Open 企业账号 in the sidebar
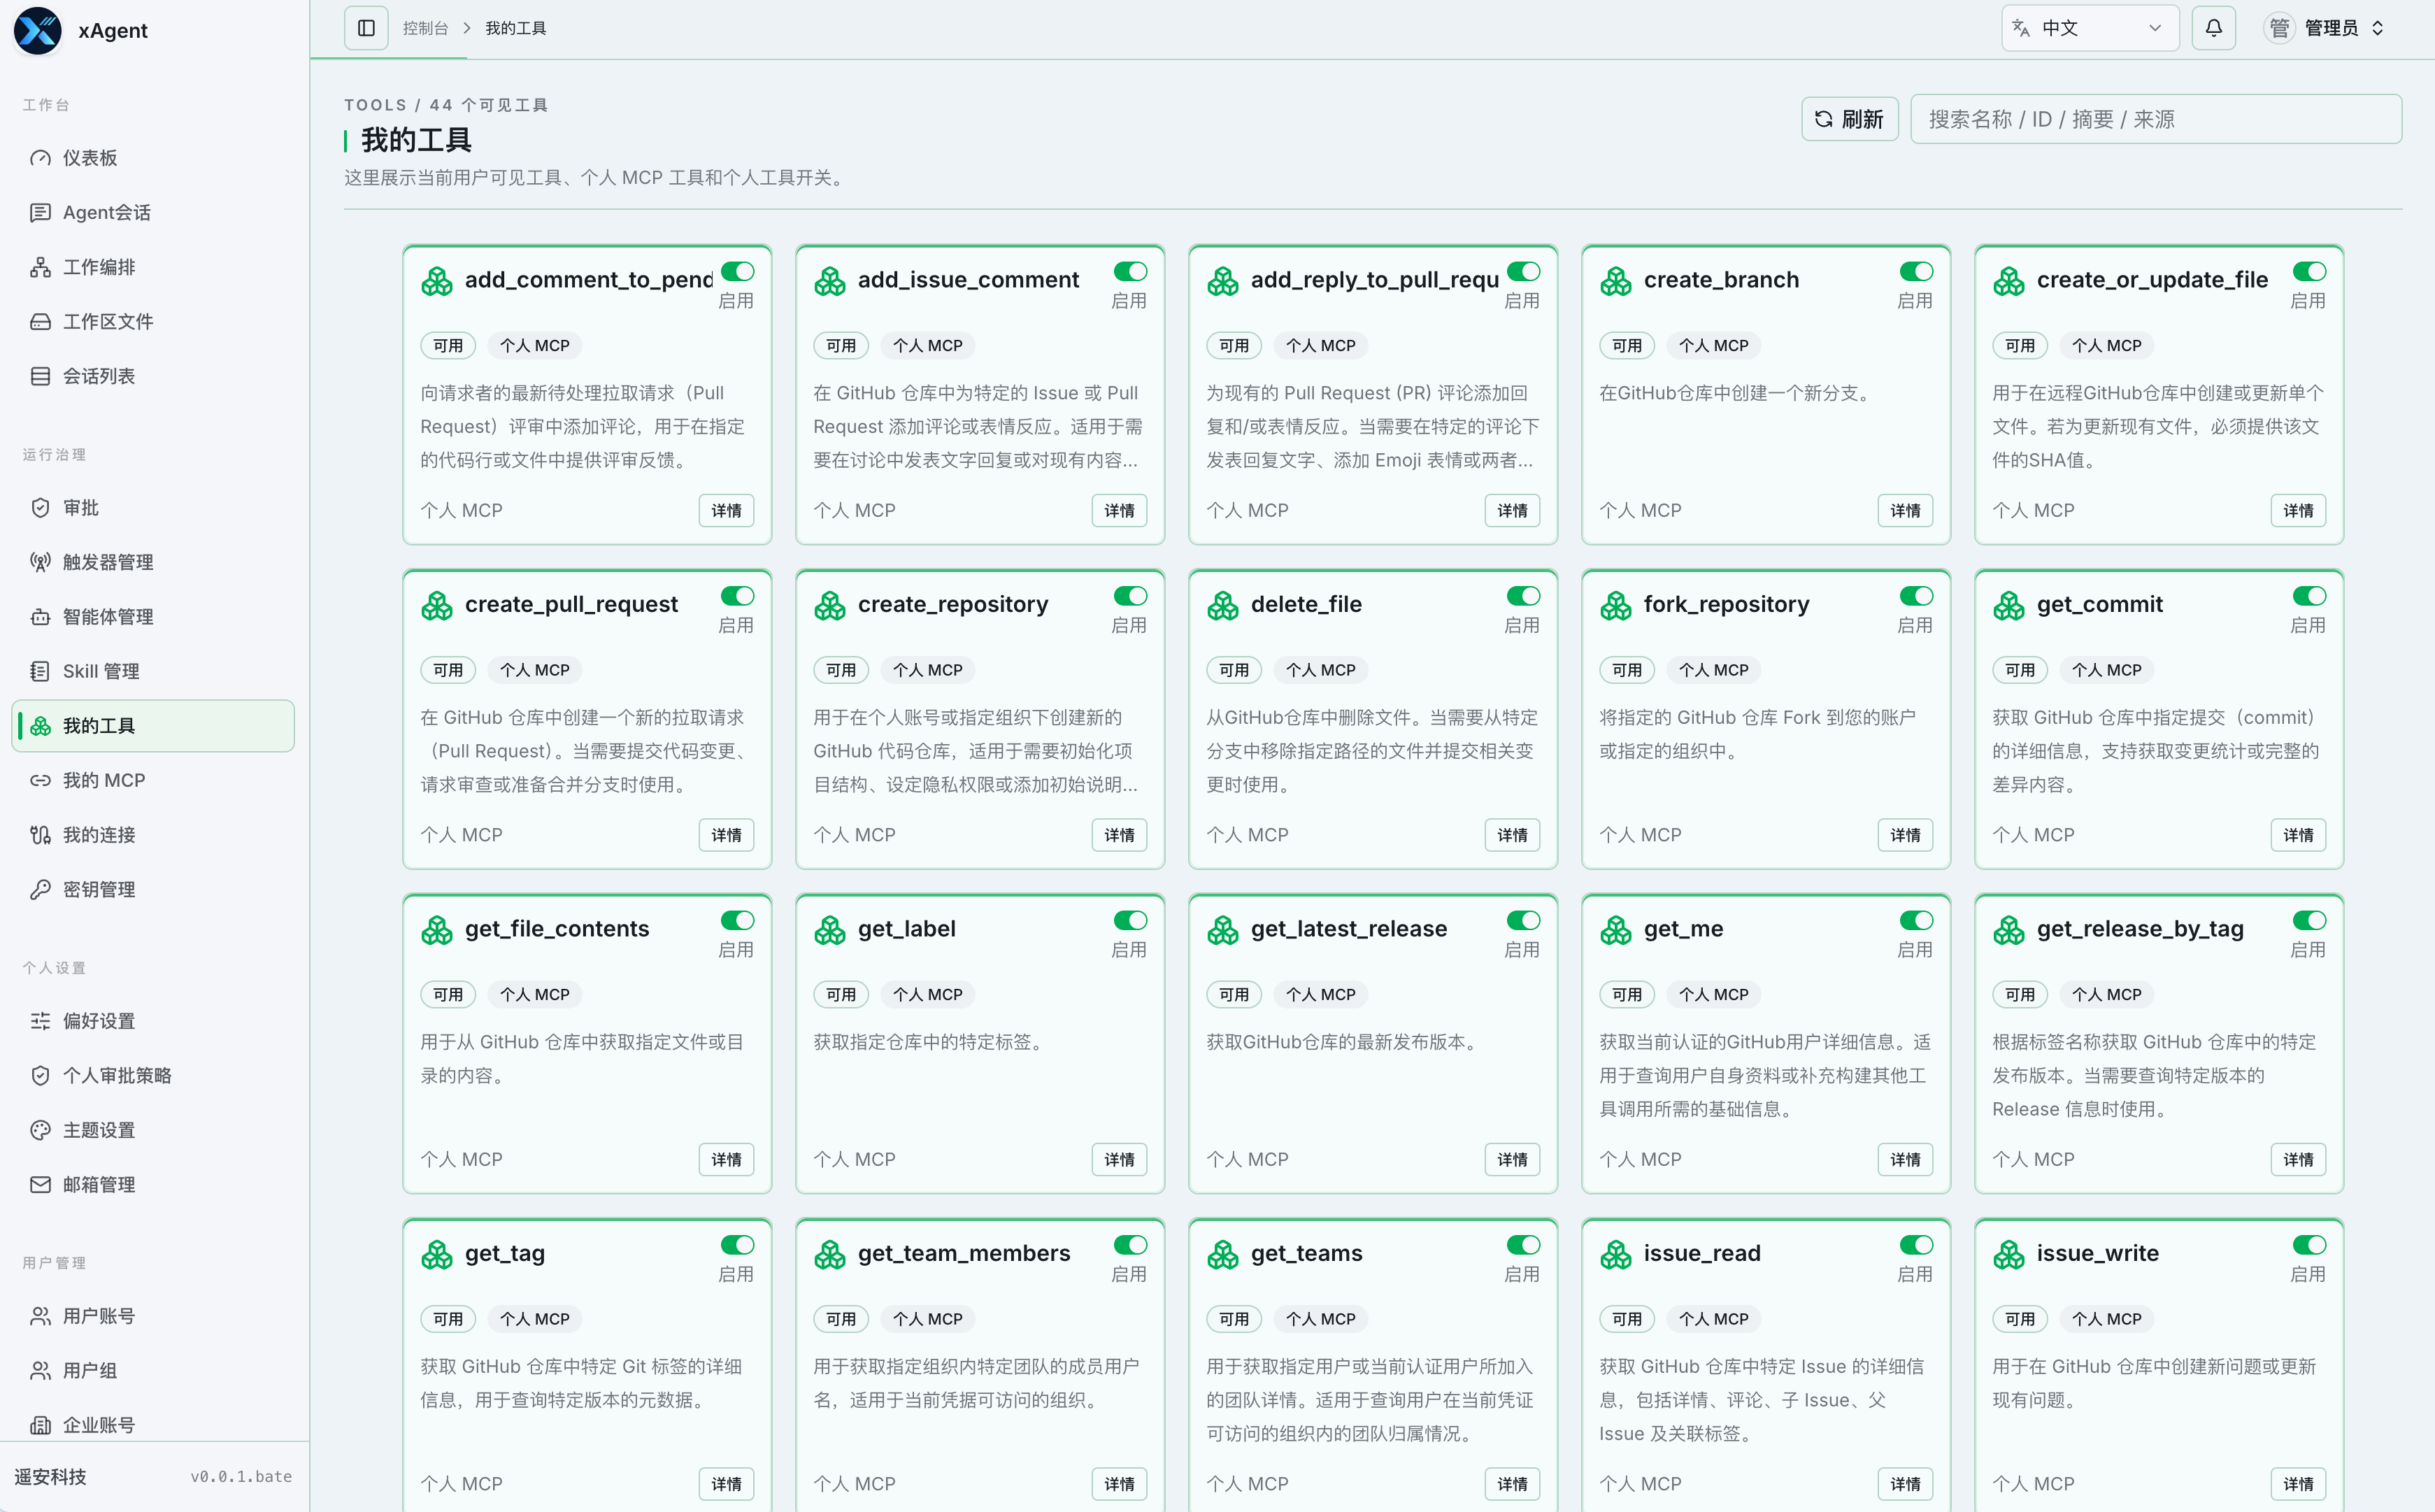Viewport: 2435px width, 1512px height. 153,1425
